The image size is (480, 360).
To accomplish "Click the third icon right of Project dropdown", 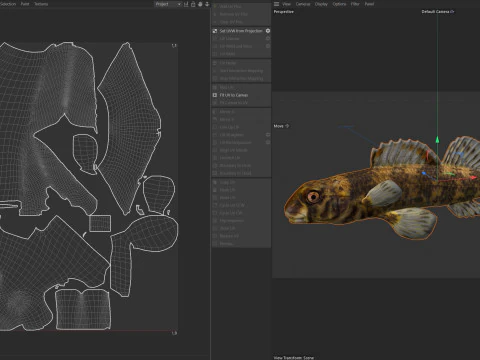I will [x=200, y=4].
